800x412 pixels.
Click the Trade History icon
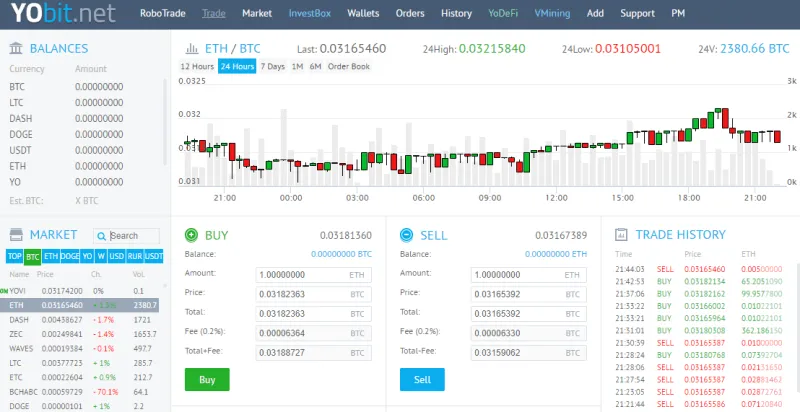pyautogui.click(x=621, y=235)
